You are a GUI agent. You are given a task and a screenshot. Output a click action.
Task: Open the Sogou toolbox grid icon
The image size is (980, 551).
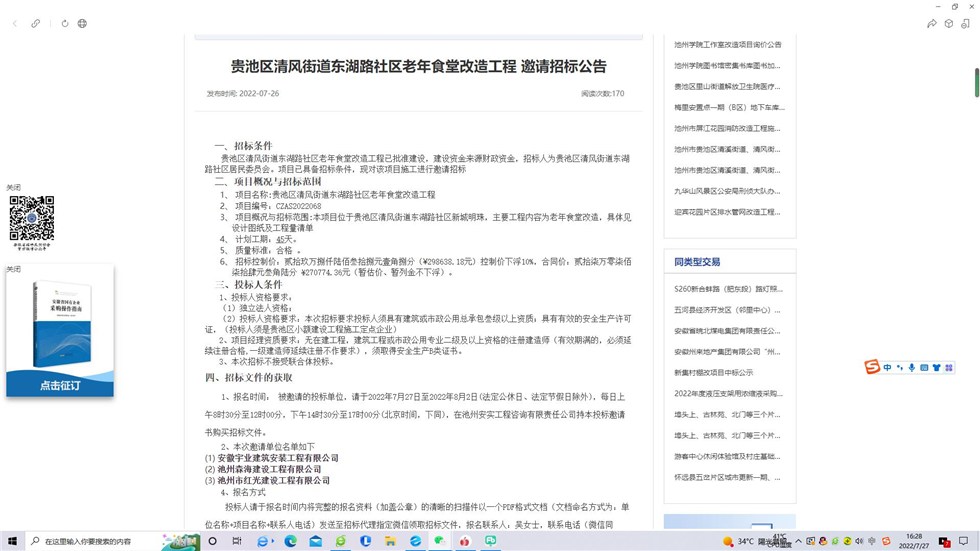click(949, 368)
